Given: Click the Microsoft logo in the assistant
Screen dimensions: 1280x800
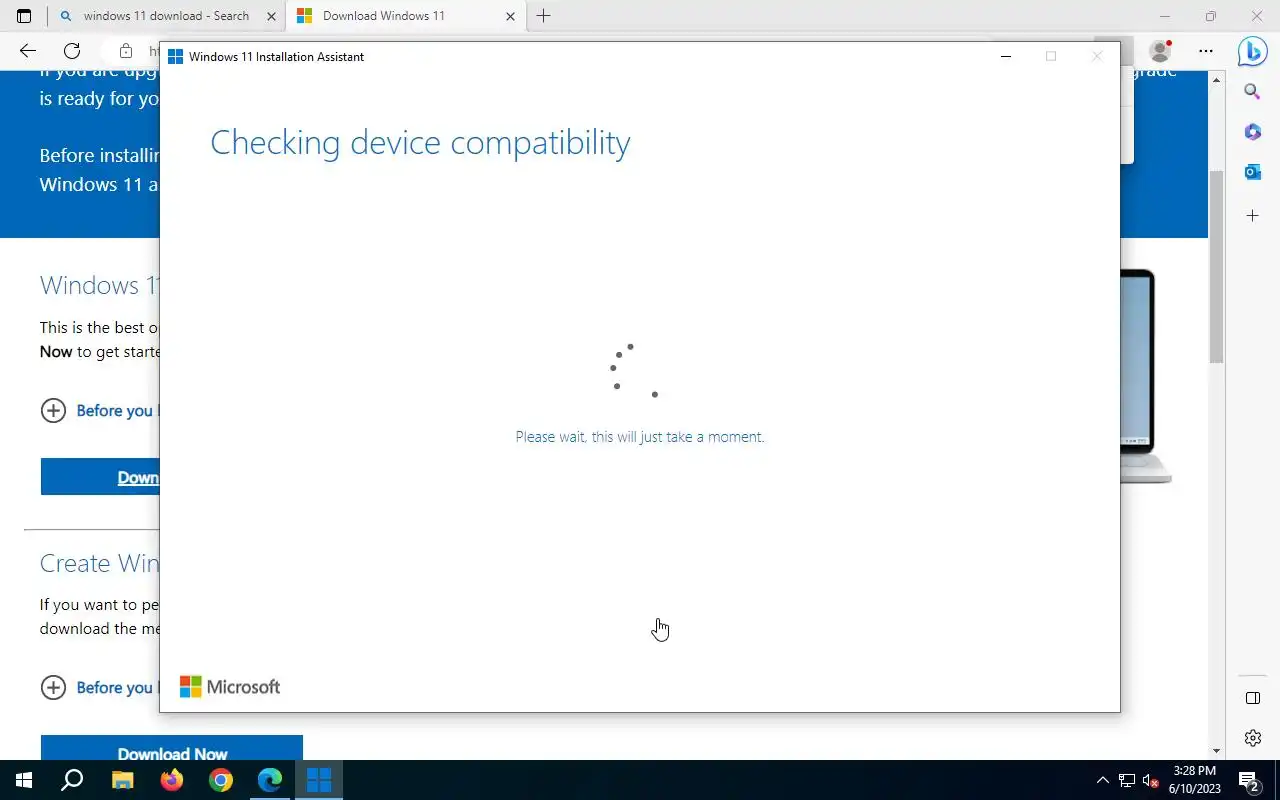Looking at the screenshot, I should tap(230, 687).
